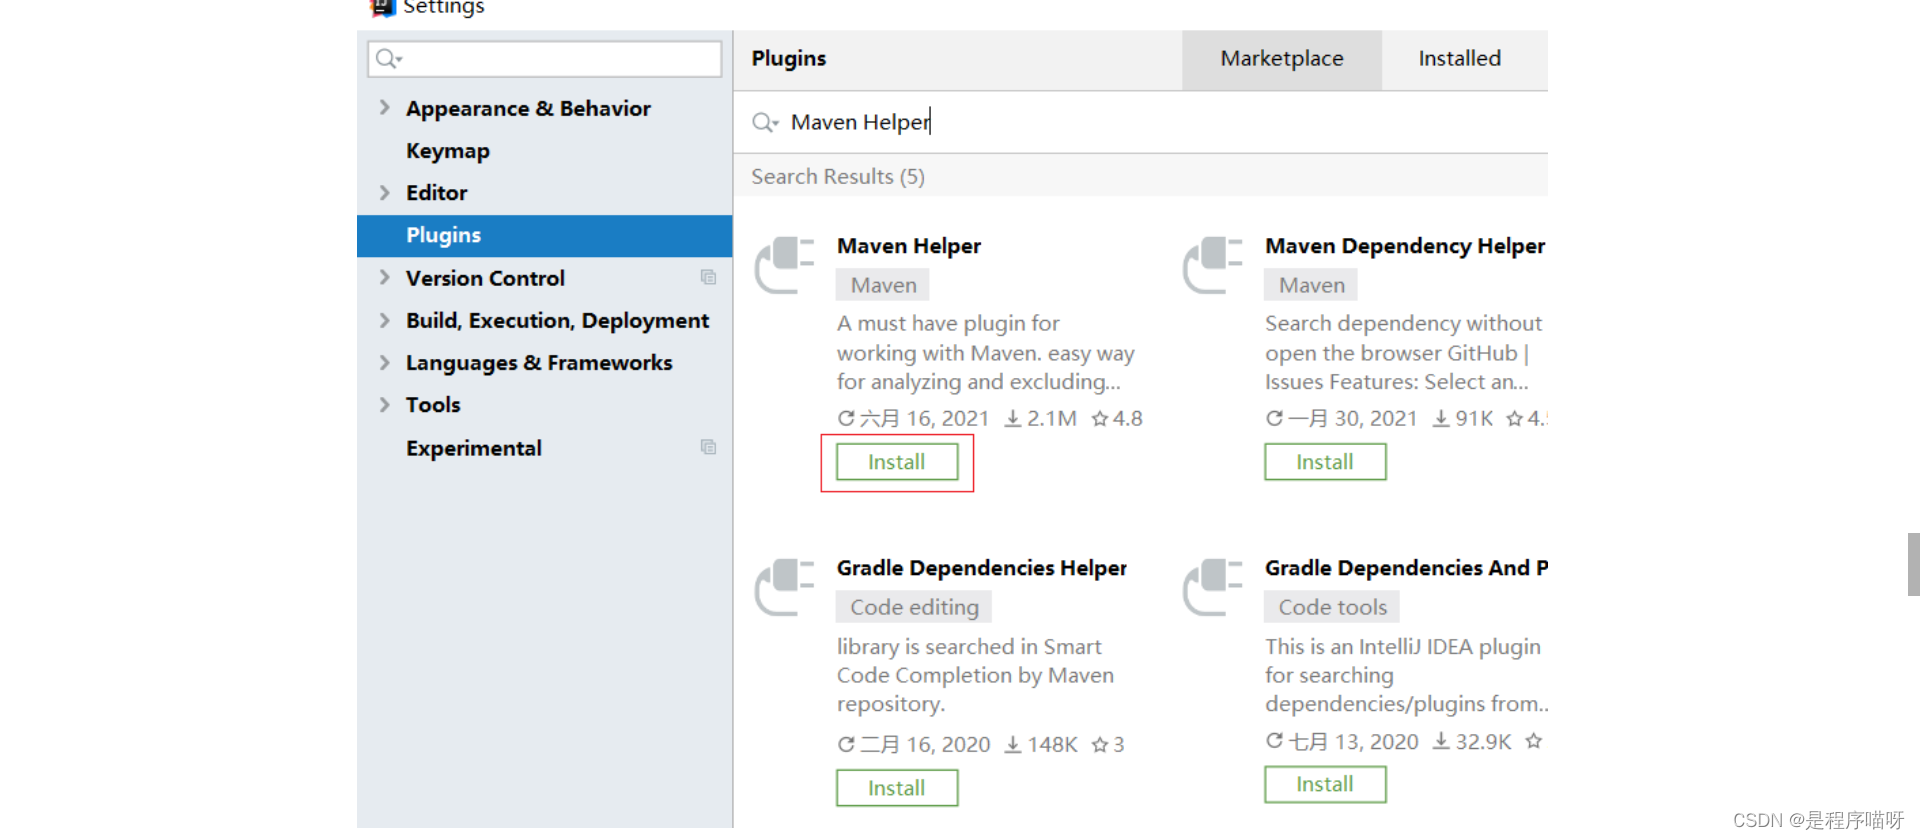Expand the Editor settings node
Image resolution: width=1920 pixels, height=840 pixels.
(385, 192)
